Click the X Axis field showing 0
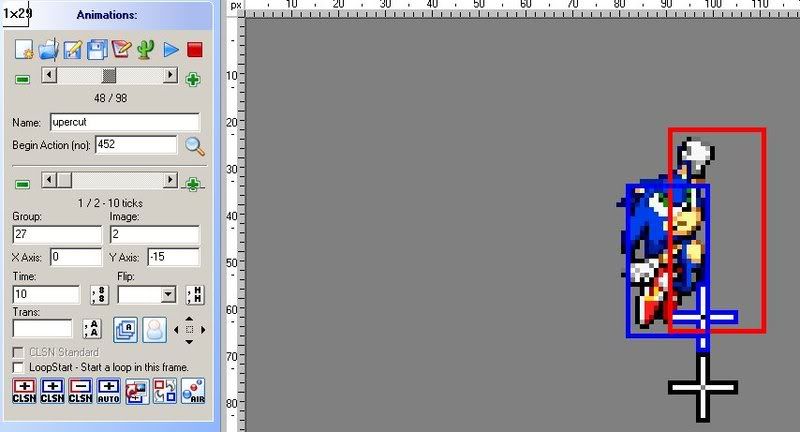Viewport: 800px width, 432px height. (x=76, y=257)
